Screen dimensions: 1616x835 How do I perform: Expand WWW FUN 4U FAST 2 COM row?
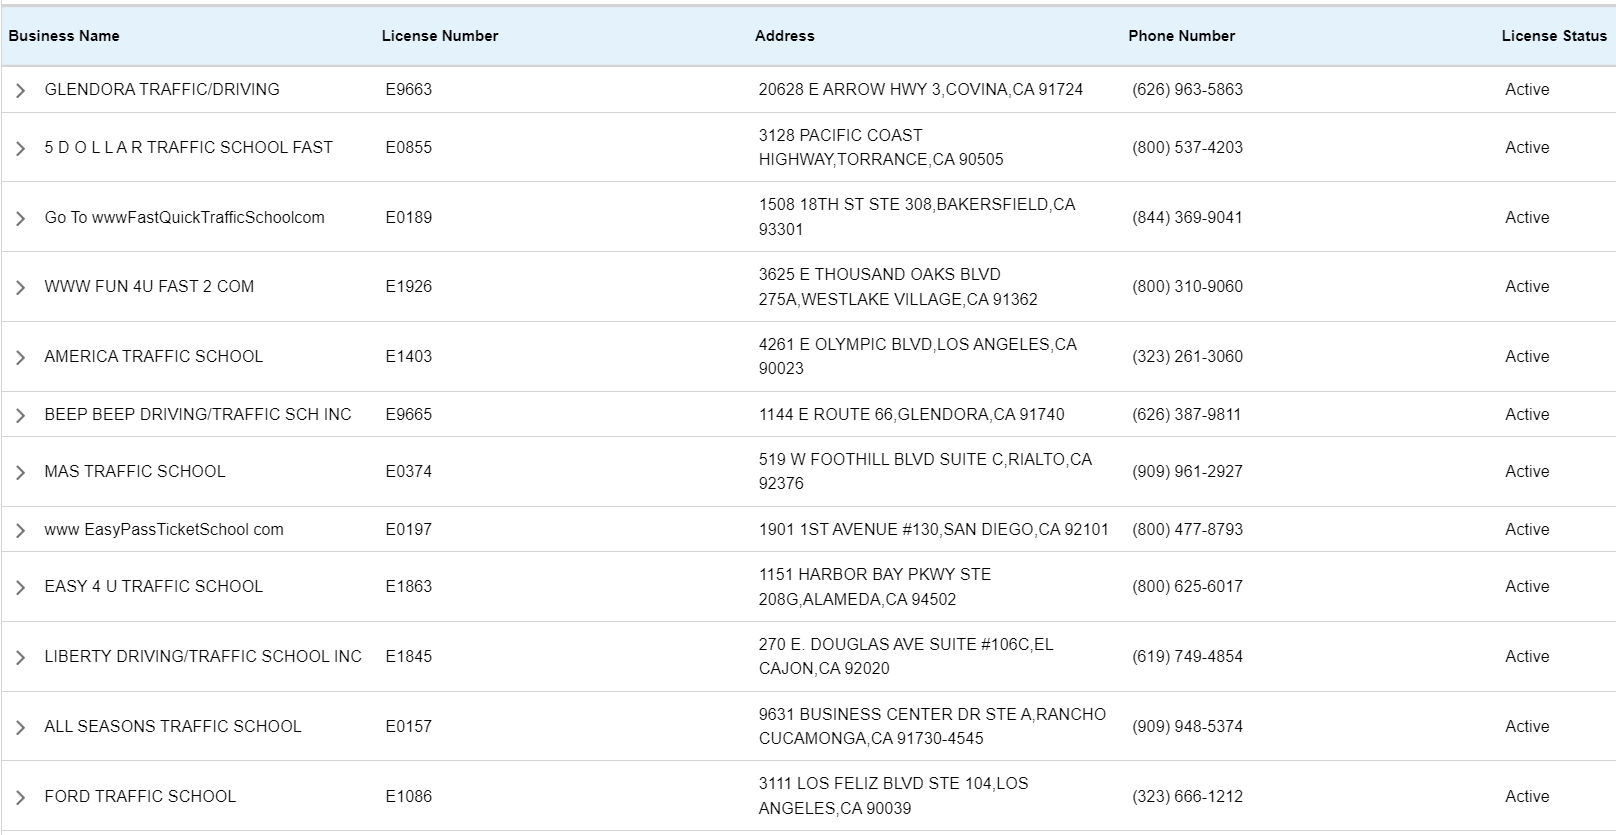(20, 287)
